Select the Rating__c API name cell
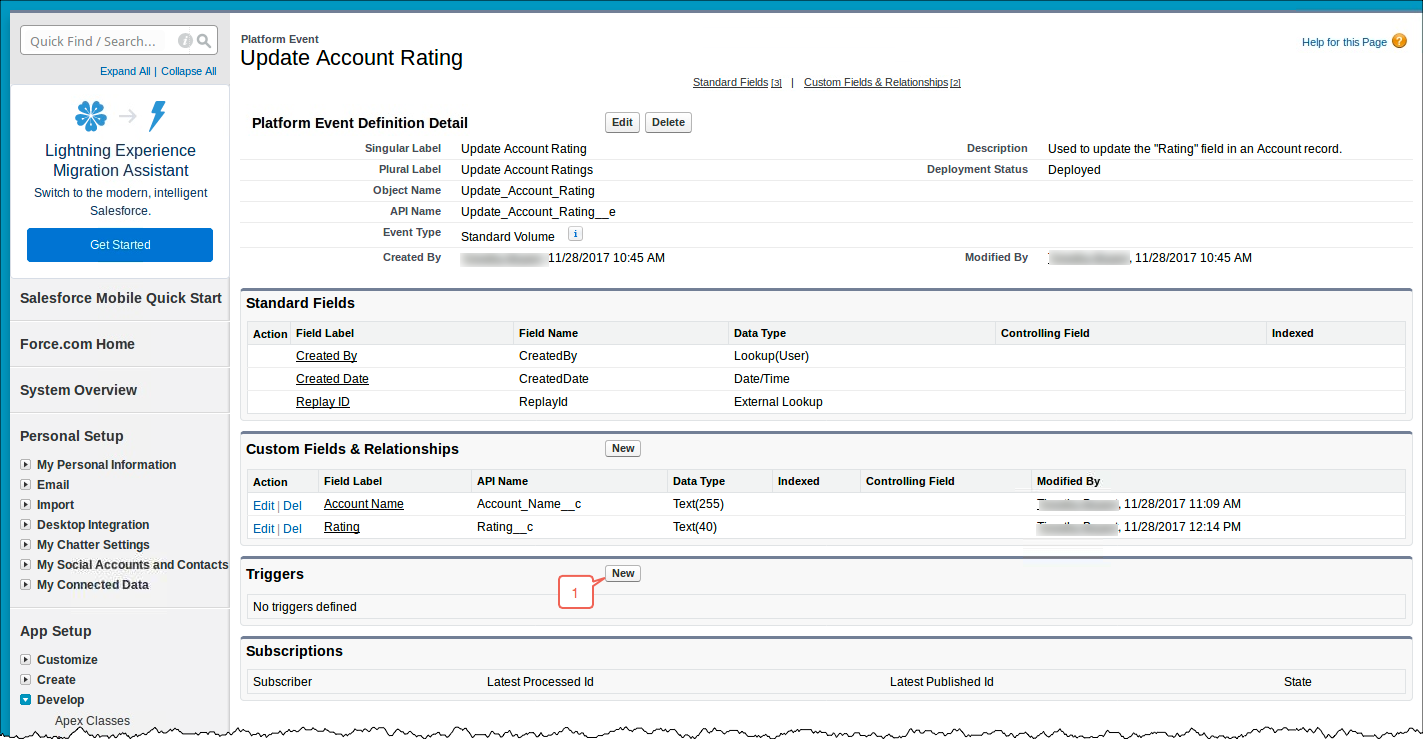The height and width of the screenshot is (739, 1423). pos(505,527)
